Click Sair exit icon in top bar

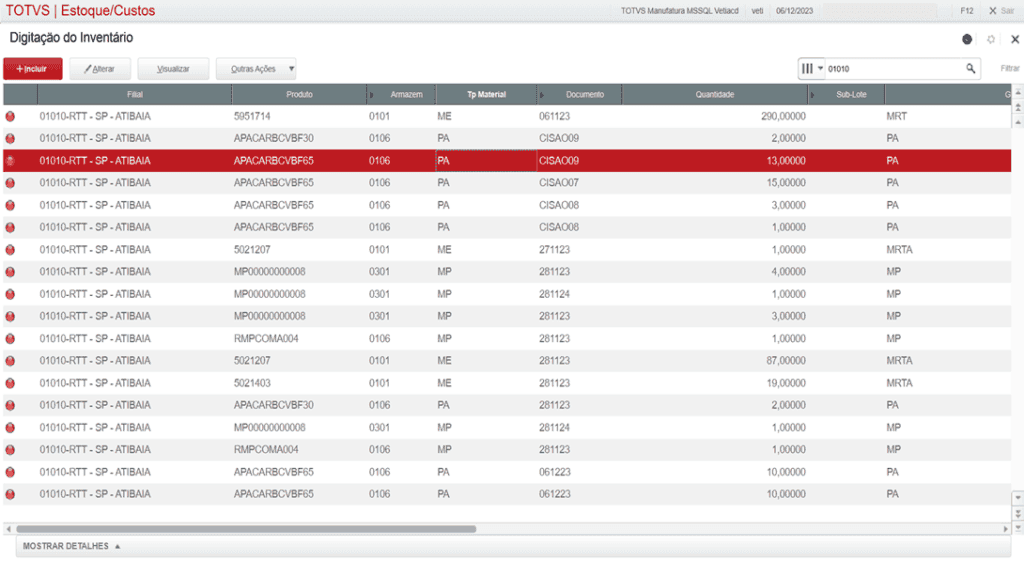coord(1001,10)
